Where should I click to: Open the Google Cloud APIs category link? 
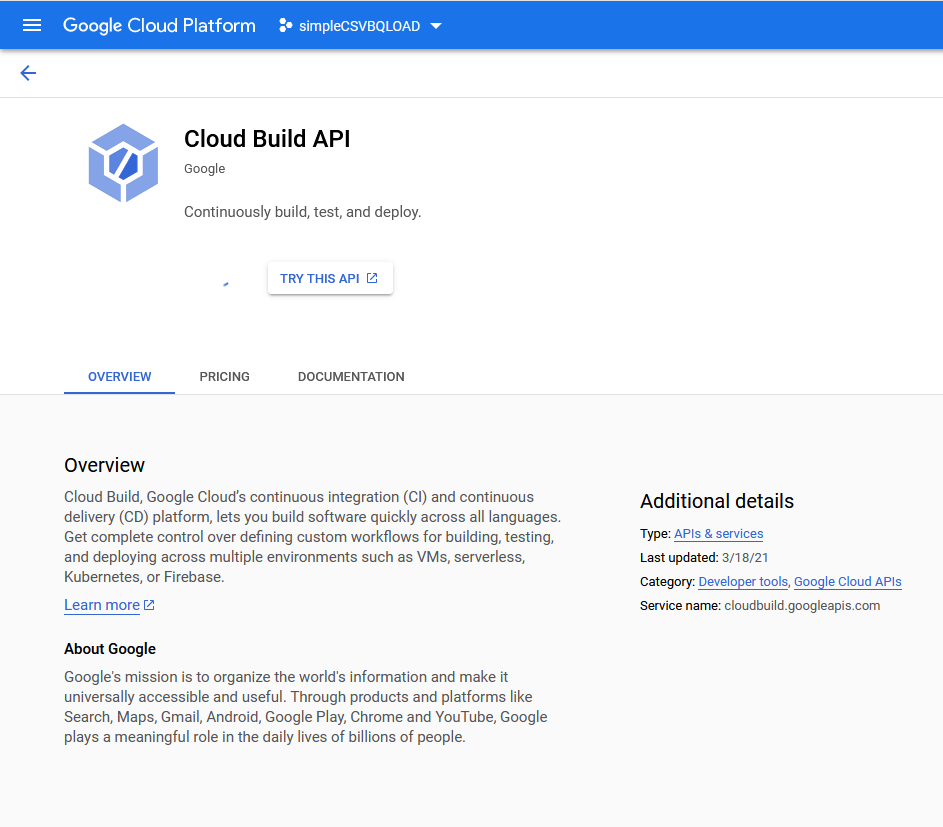pos(847,582)
